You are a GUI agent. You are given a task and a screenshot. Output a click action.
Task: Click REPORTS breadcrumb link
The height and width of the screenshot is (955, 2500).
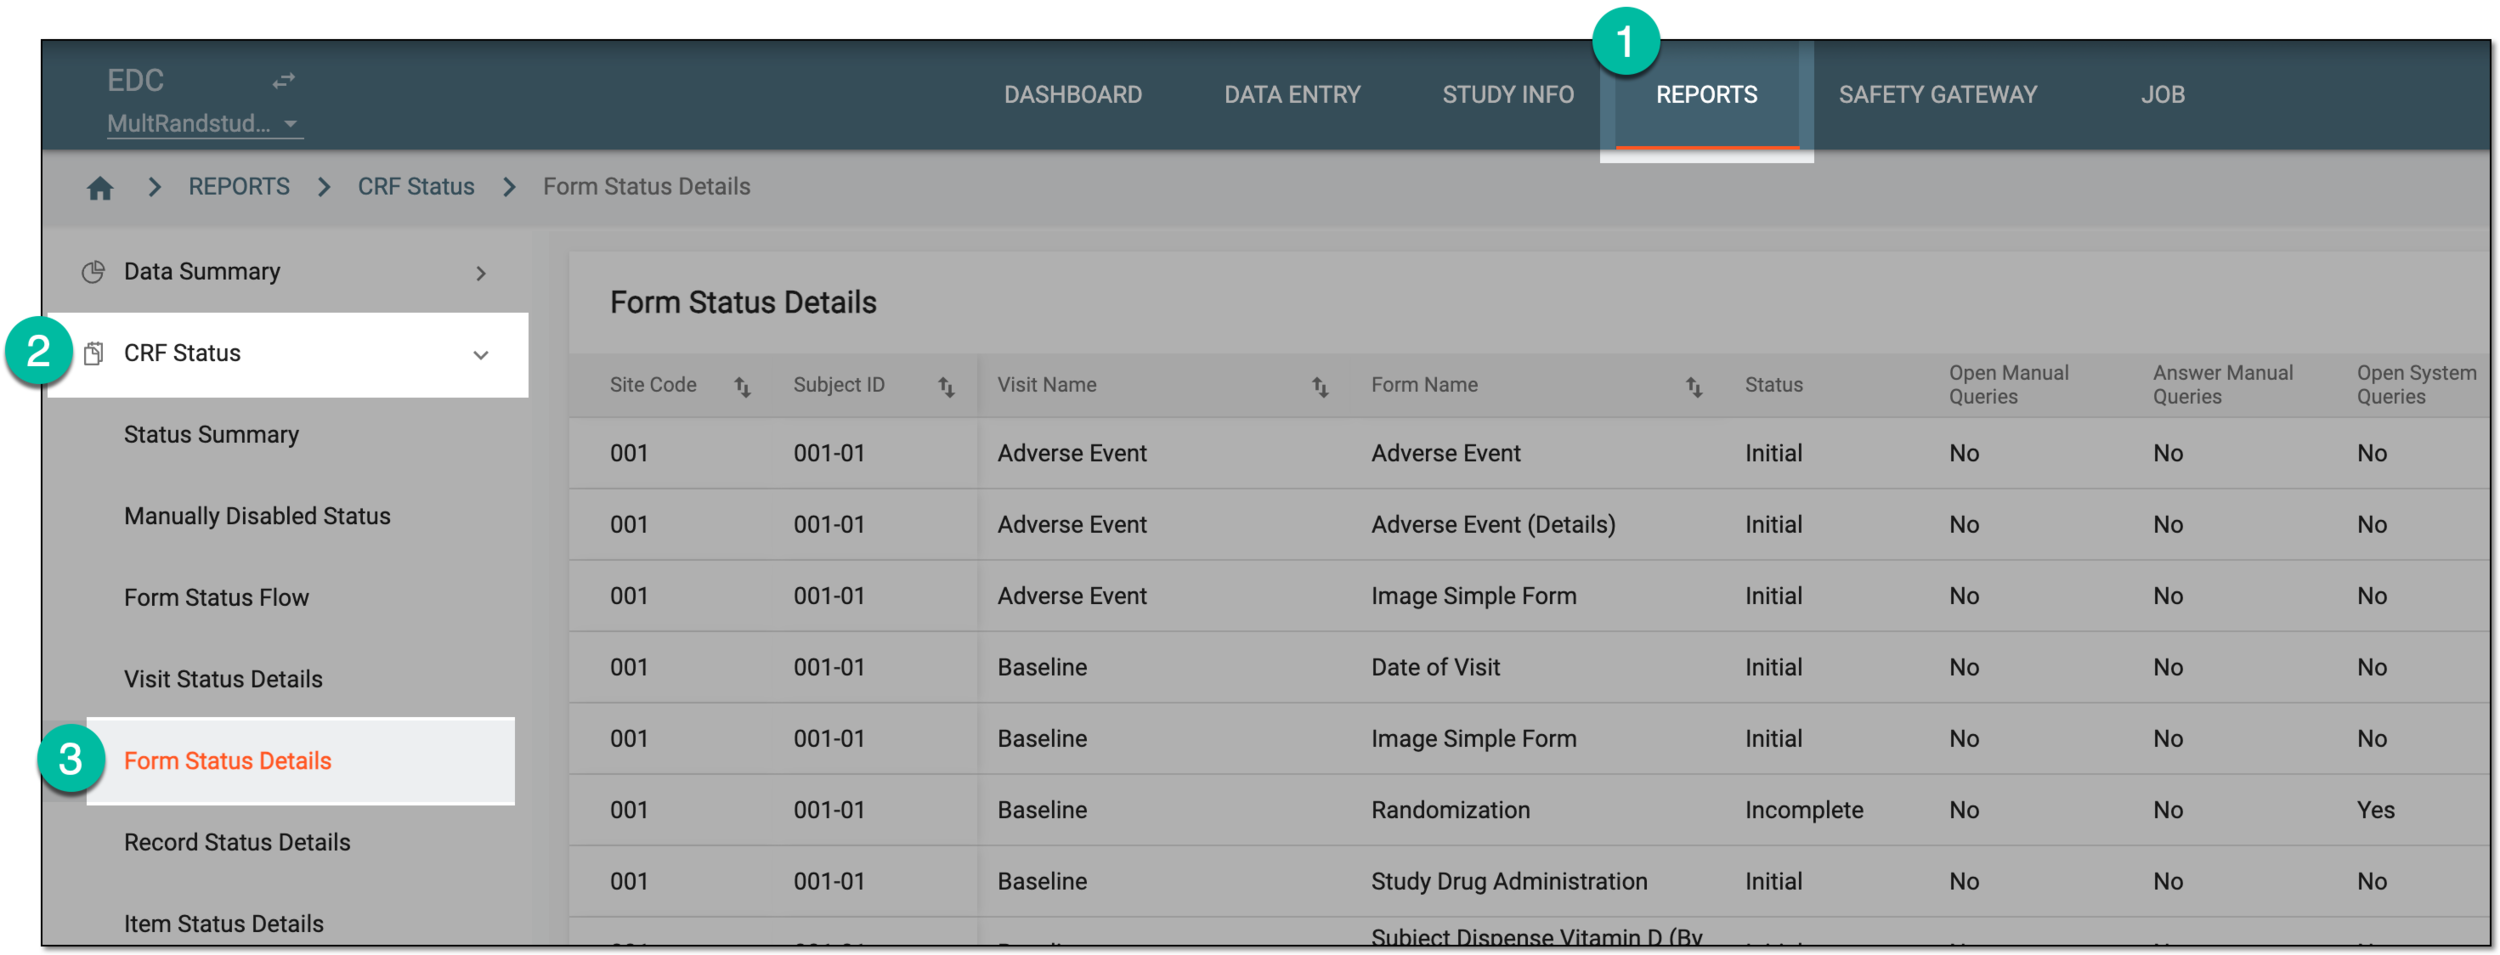click(x=239, y=187)
